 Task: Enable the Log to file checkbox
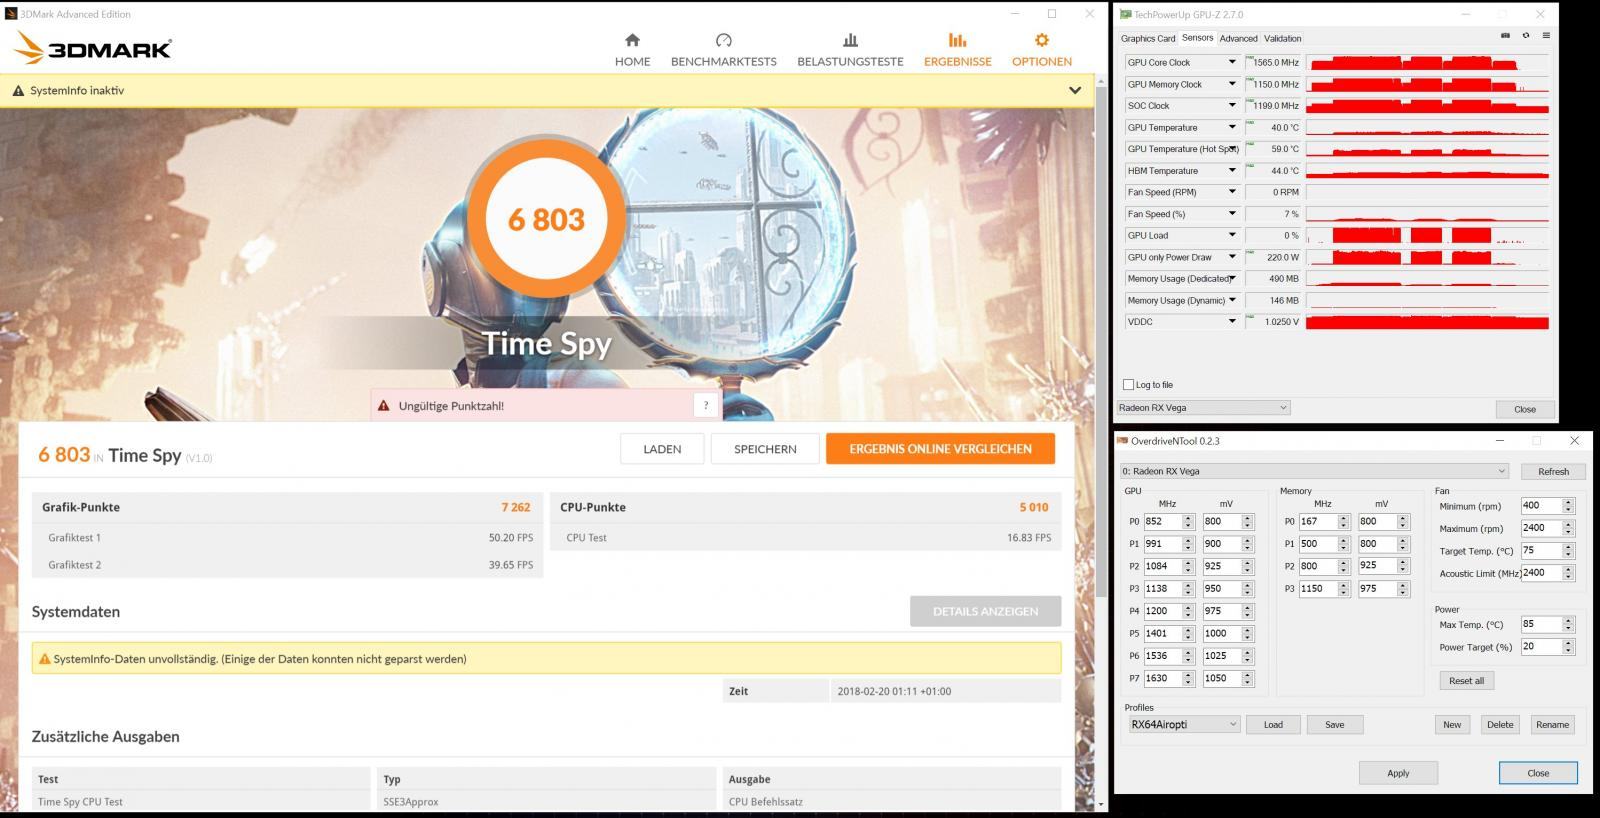coord(1129,385)
